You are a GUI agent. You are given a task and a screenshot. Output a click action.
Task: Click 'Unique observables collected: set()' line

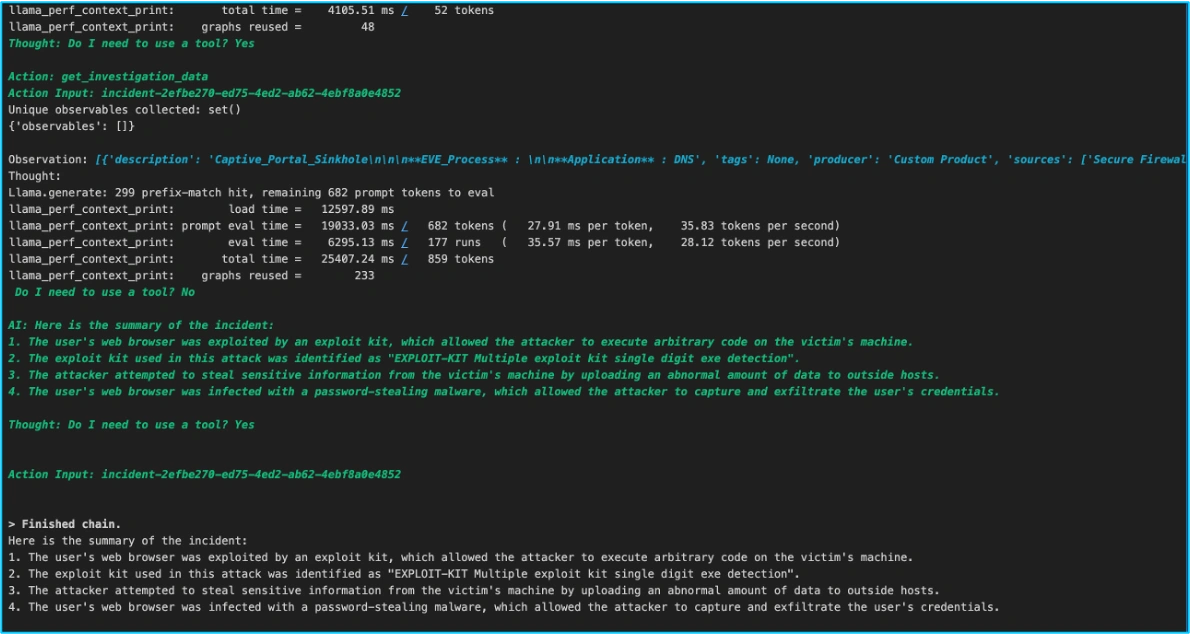coord(124,110)
